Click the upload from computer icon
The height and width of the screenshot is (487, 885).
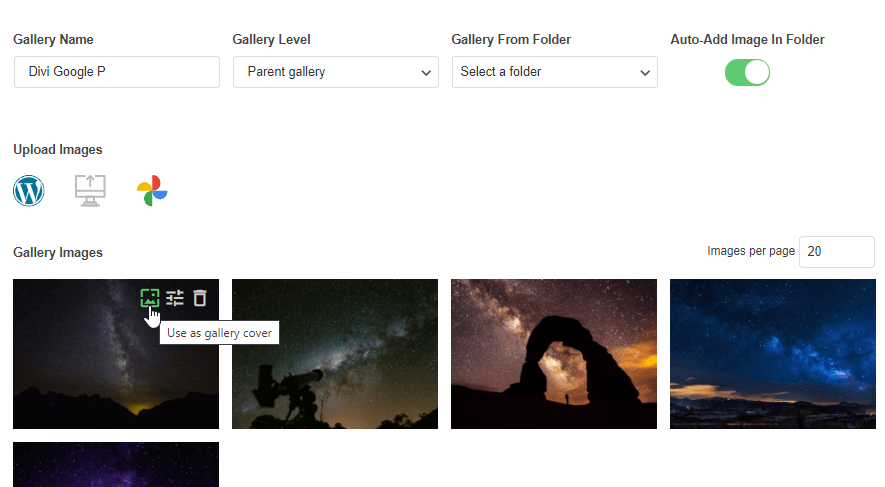pos(90,190)
